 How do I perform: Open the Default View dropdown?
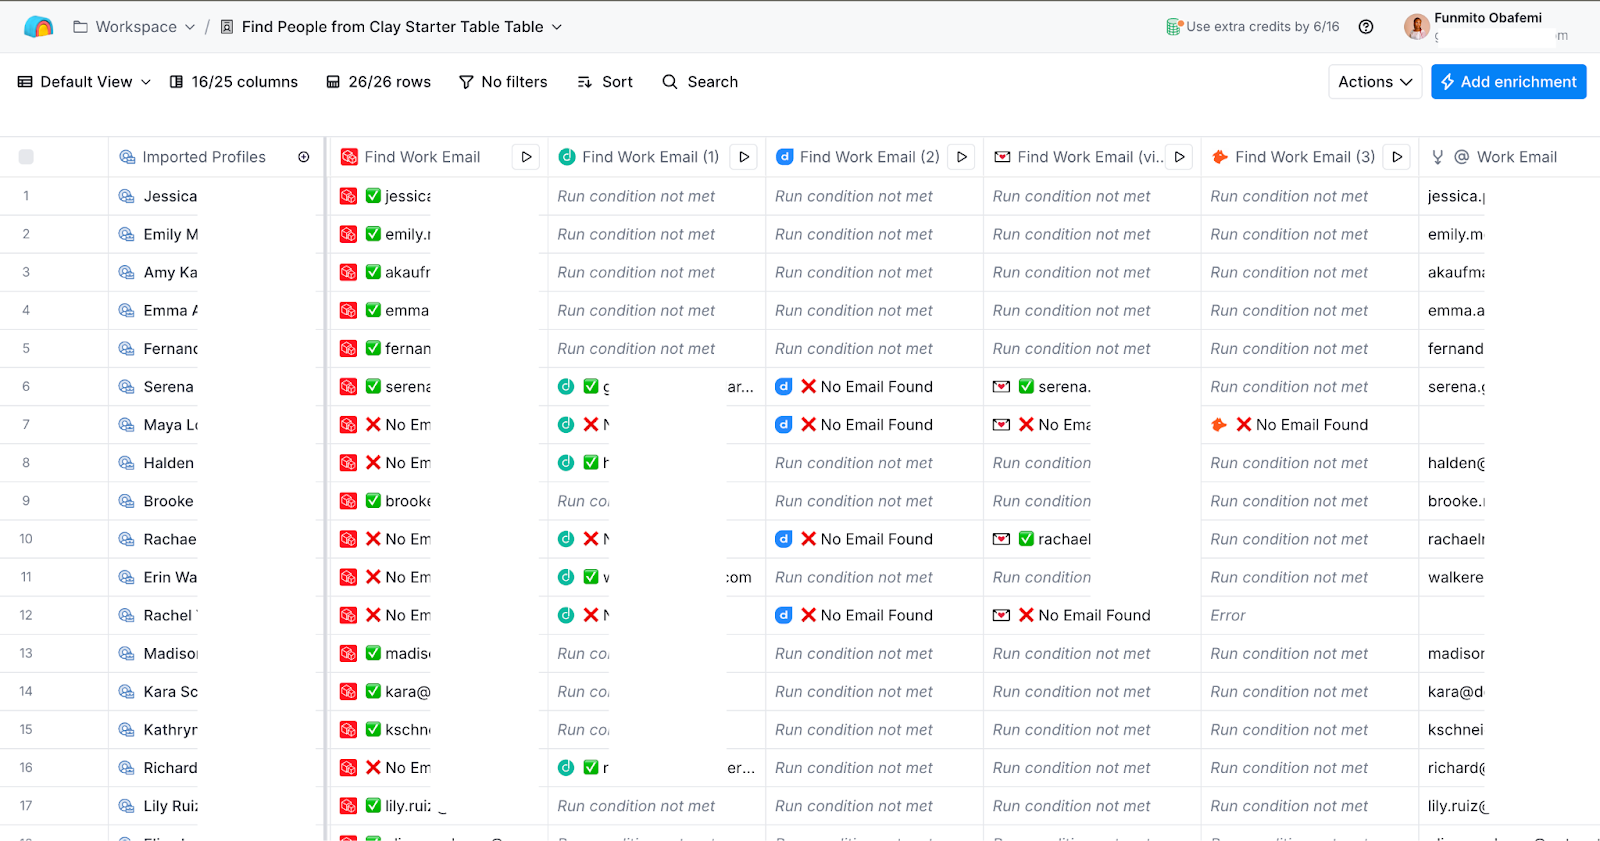[x=85, y=82]
